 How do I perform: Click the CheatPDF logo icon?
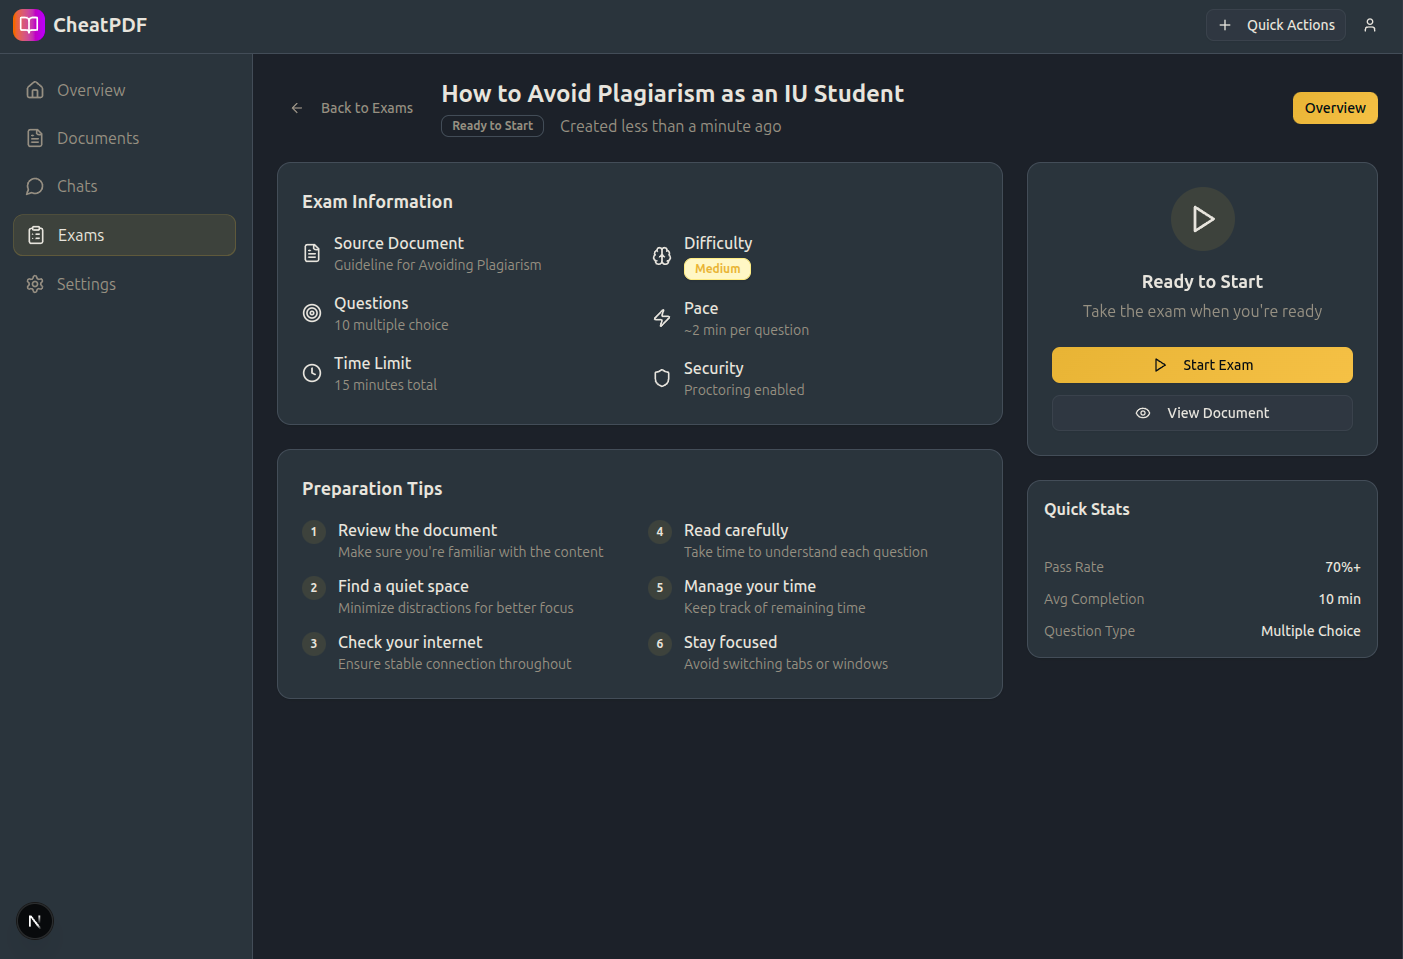29,25
